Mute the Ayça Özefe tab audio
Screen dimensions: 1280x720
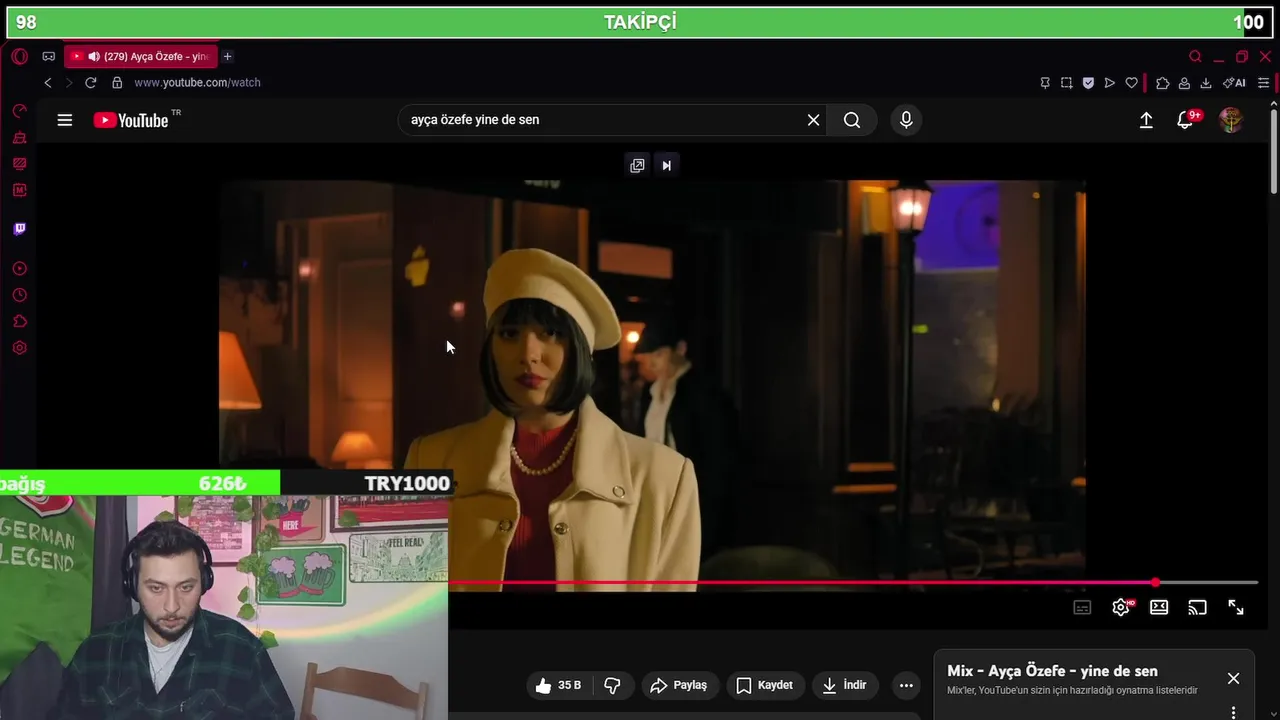tap(93, 57)
